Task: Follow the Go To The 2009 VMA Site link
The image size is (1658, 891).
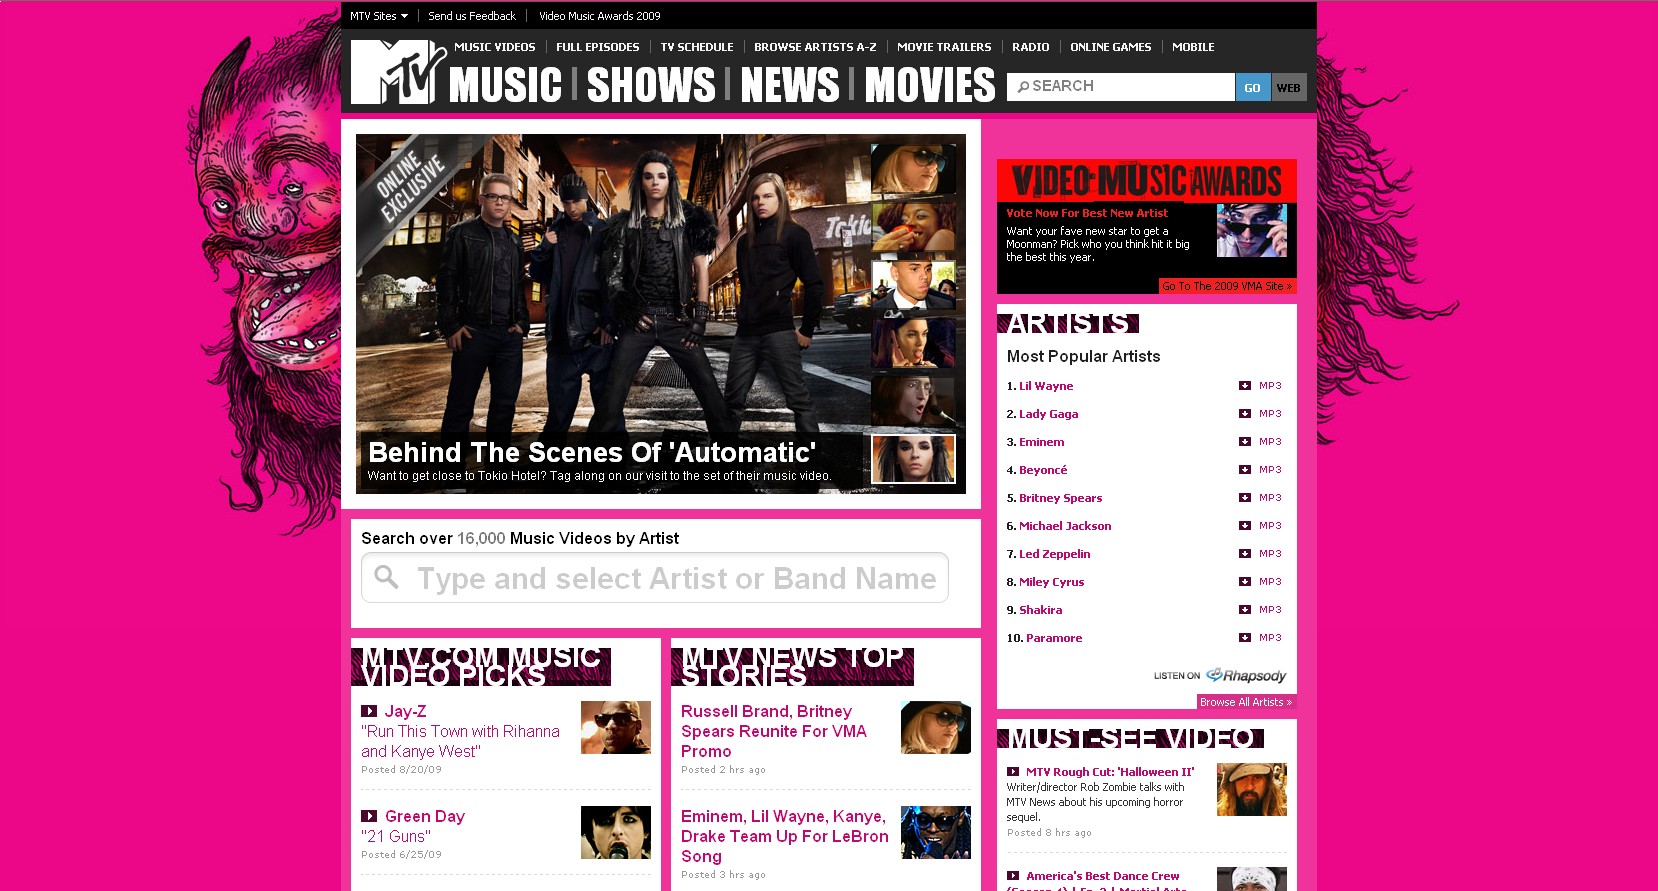Action: click(1226, 286)
